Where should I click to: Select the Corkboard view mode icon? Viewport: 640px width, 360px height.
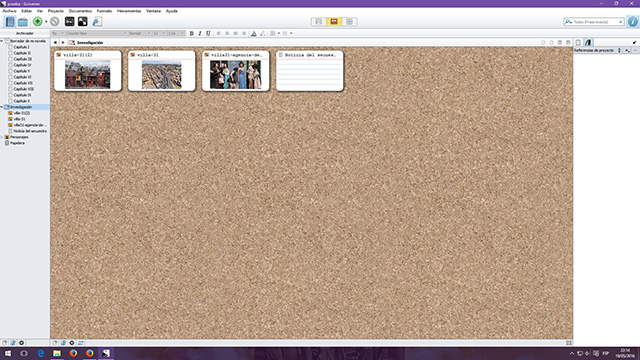pos(334,22)
